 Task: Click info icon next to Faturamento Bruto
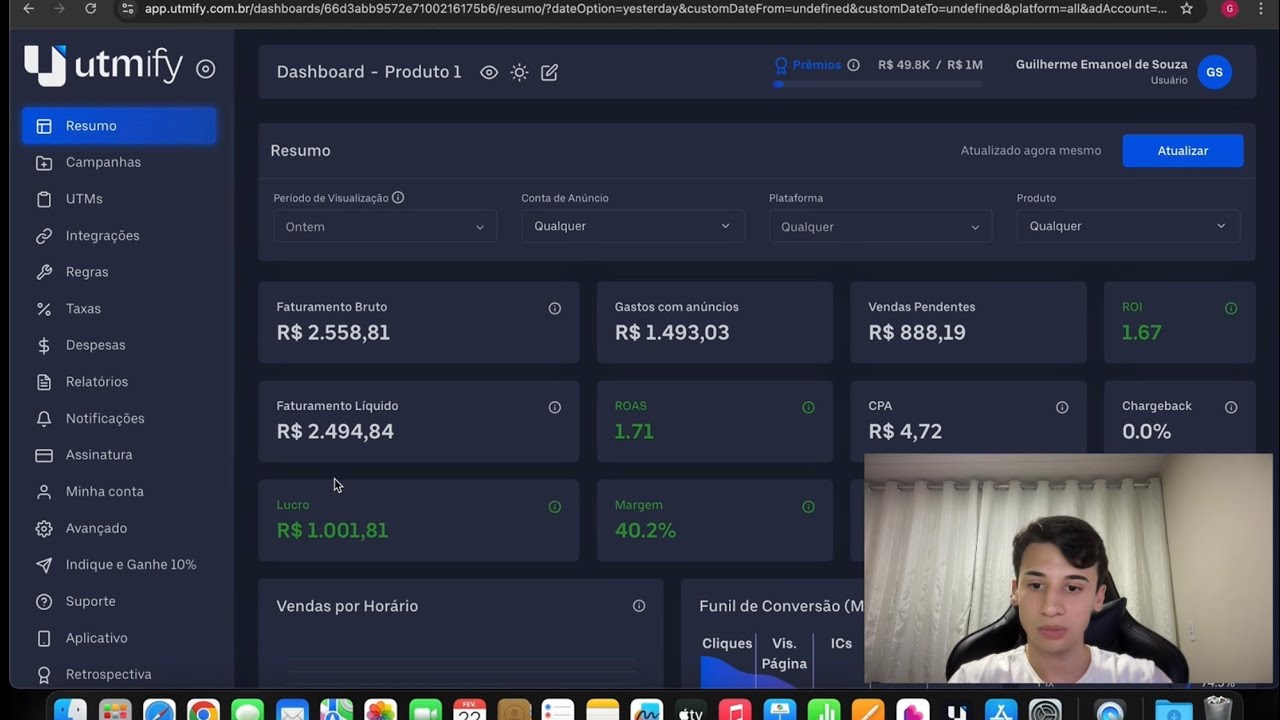pos(555,308)
